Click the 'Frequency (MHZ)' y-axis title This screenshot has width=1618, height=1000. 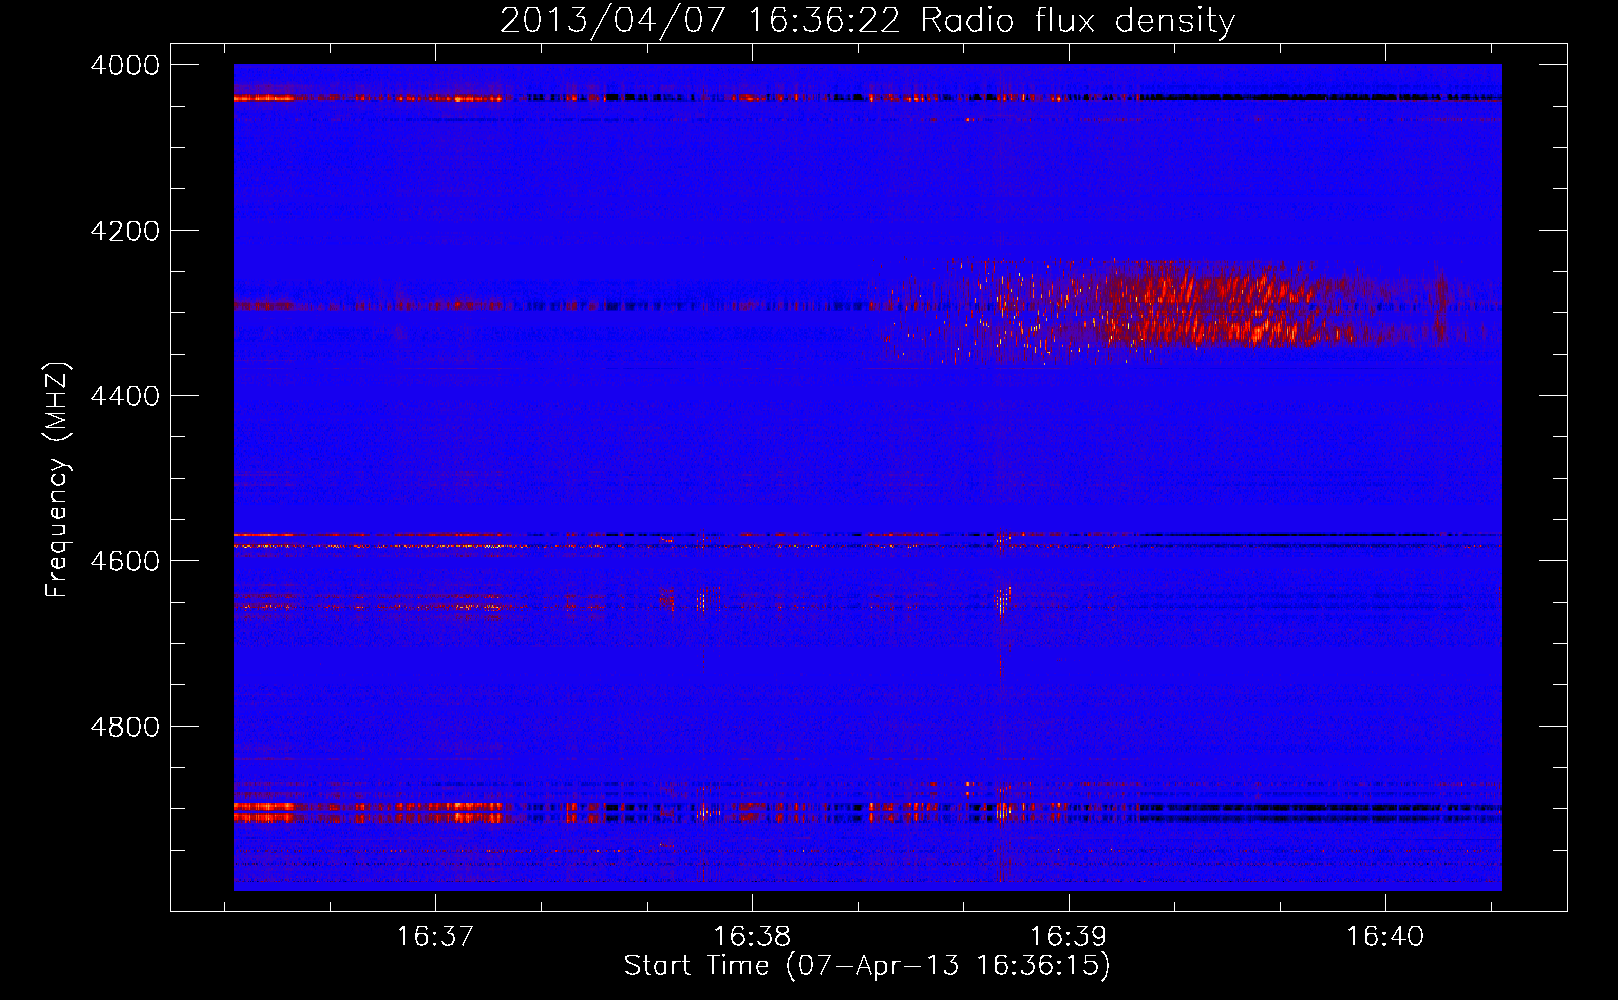click(57, 479)
